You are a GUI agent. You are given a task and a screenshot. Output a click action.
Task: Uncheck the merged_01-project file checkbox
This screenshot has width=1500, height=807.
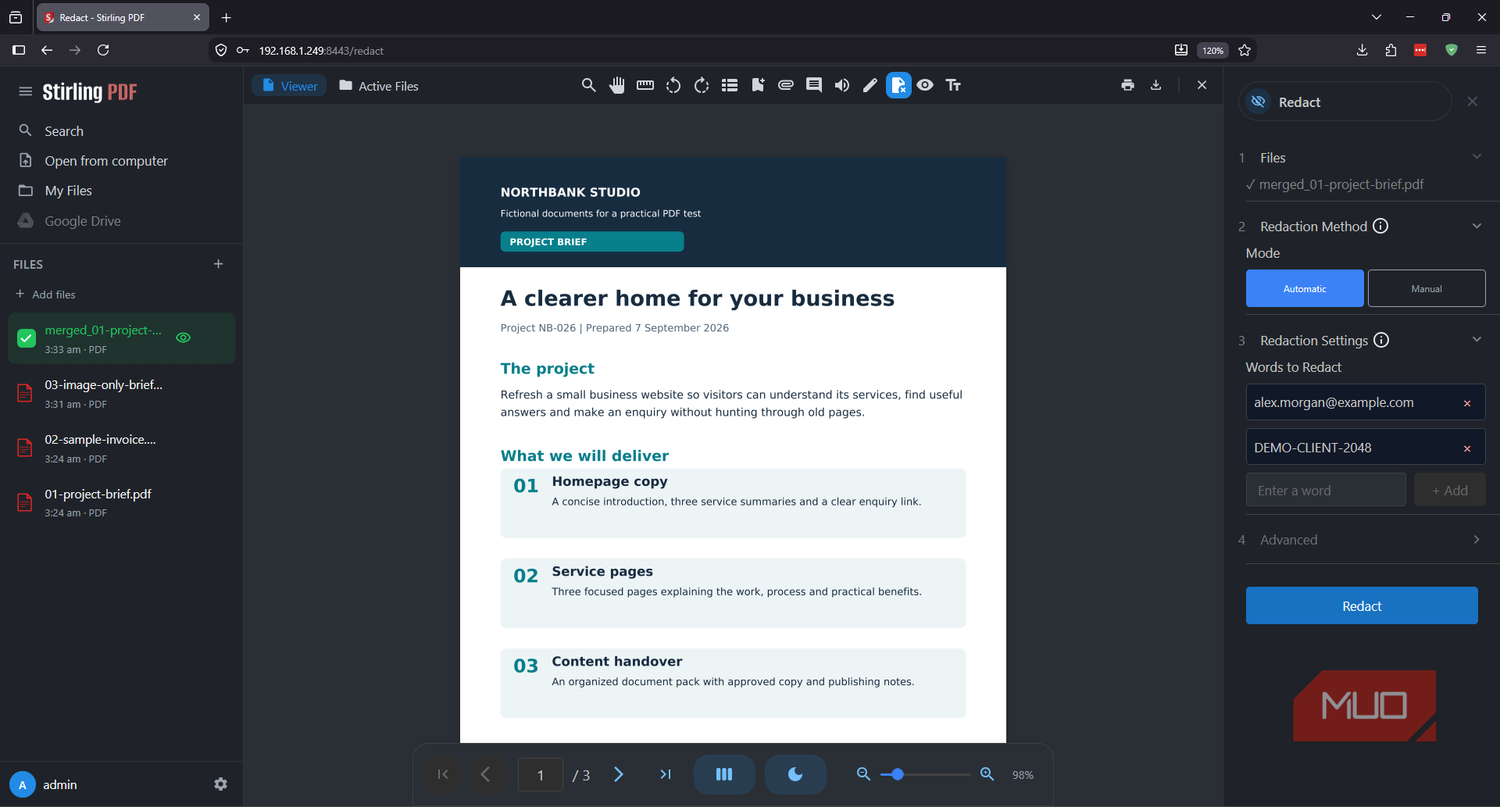[27, 339]
